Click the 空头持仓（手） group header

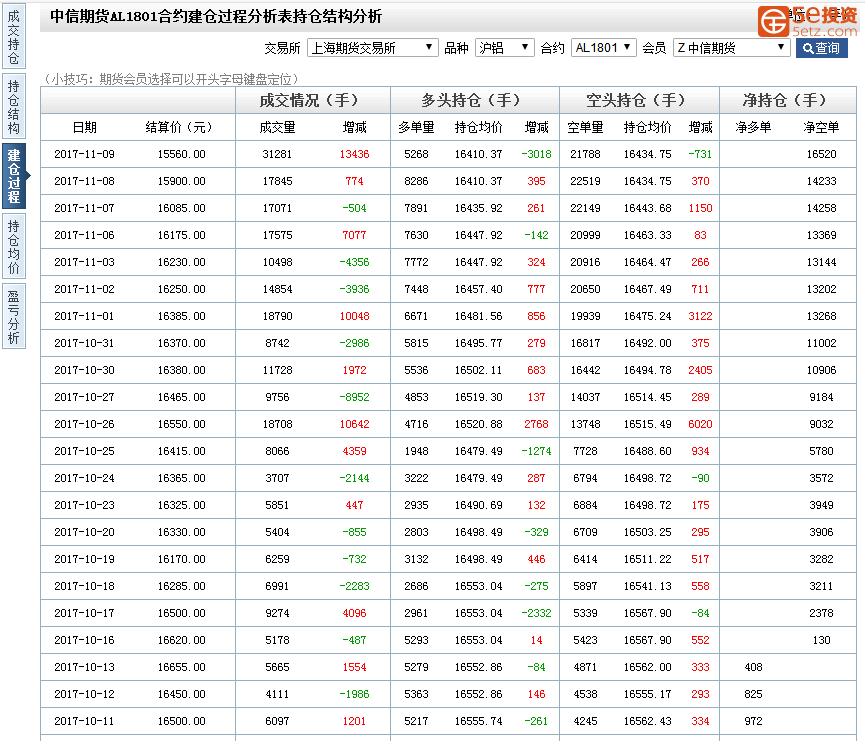click(639, 100)
